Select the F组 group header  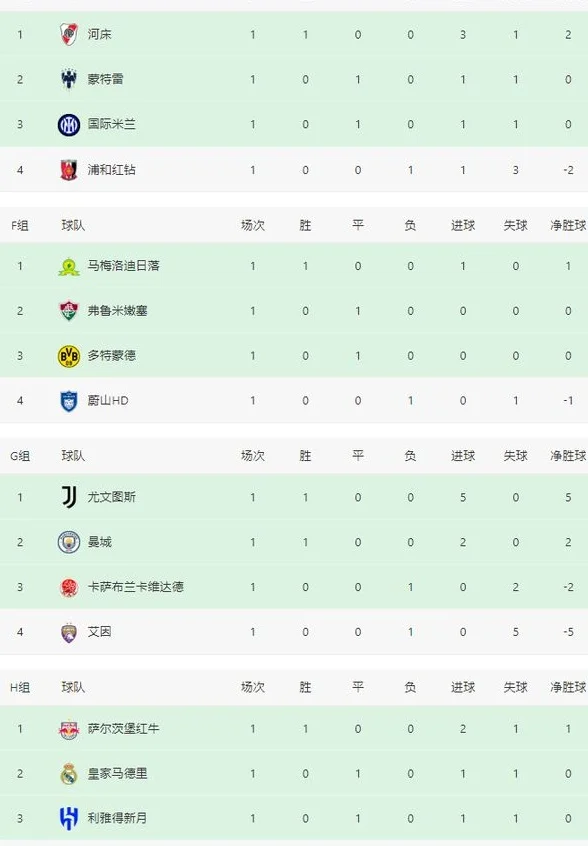tap(20, 226)
